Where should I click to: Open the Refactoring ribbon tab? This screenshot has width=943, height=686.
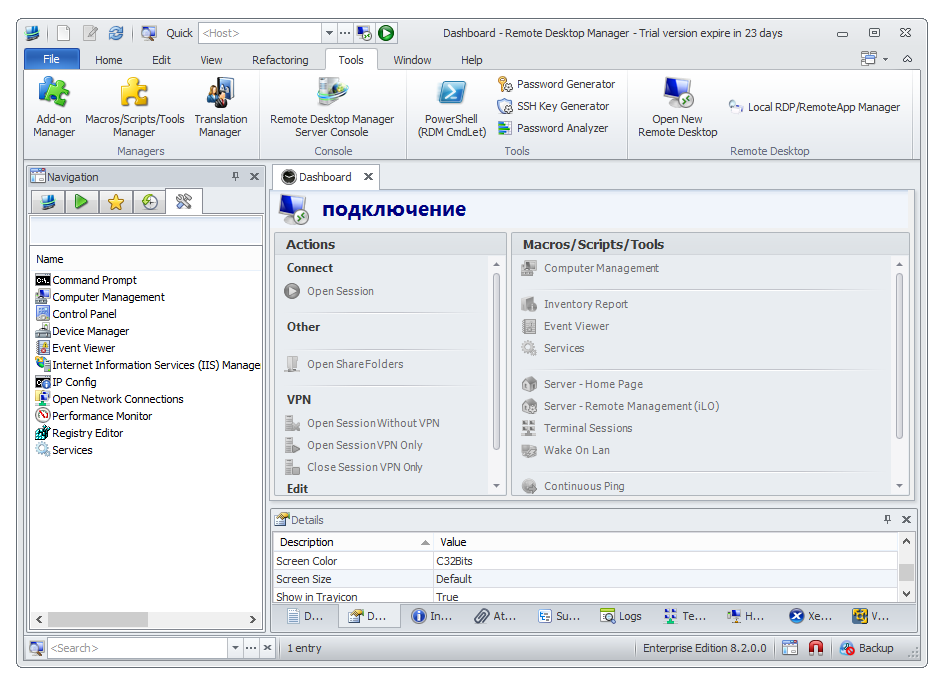coord(280,60)
